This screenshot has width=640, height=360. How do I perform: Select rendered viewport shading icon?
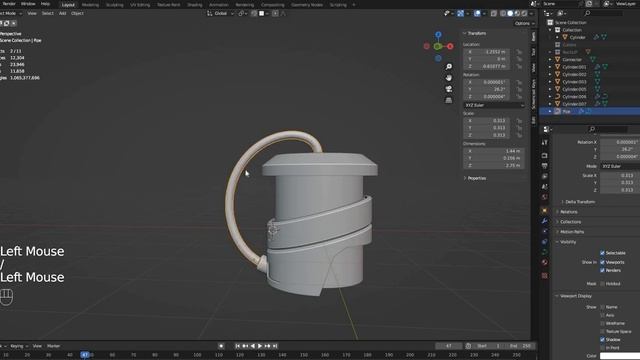click(x=524, y=13)
